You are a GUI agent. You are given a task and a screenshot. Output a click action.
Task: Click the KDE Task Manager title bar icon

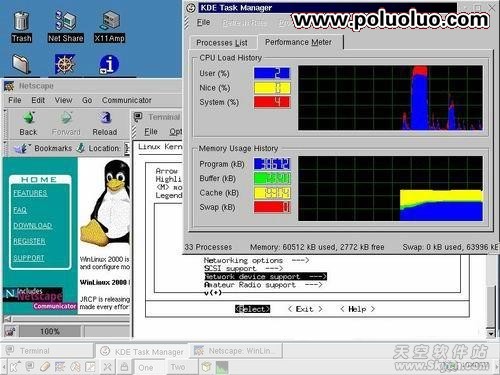(x=191, y=8)
